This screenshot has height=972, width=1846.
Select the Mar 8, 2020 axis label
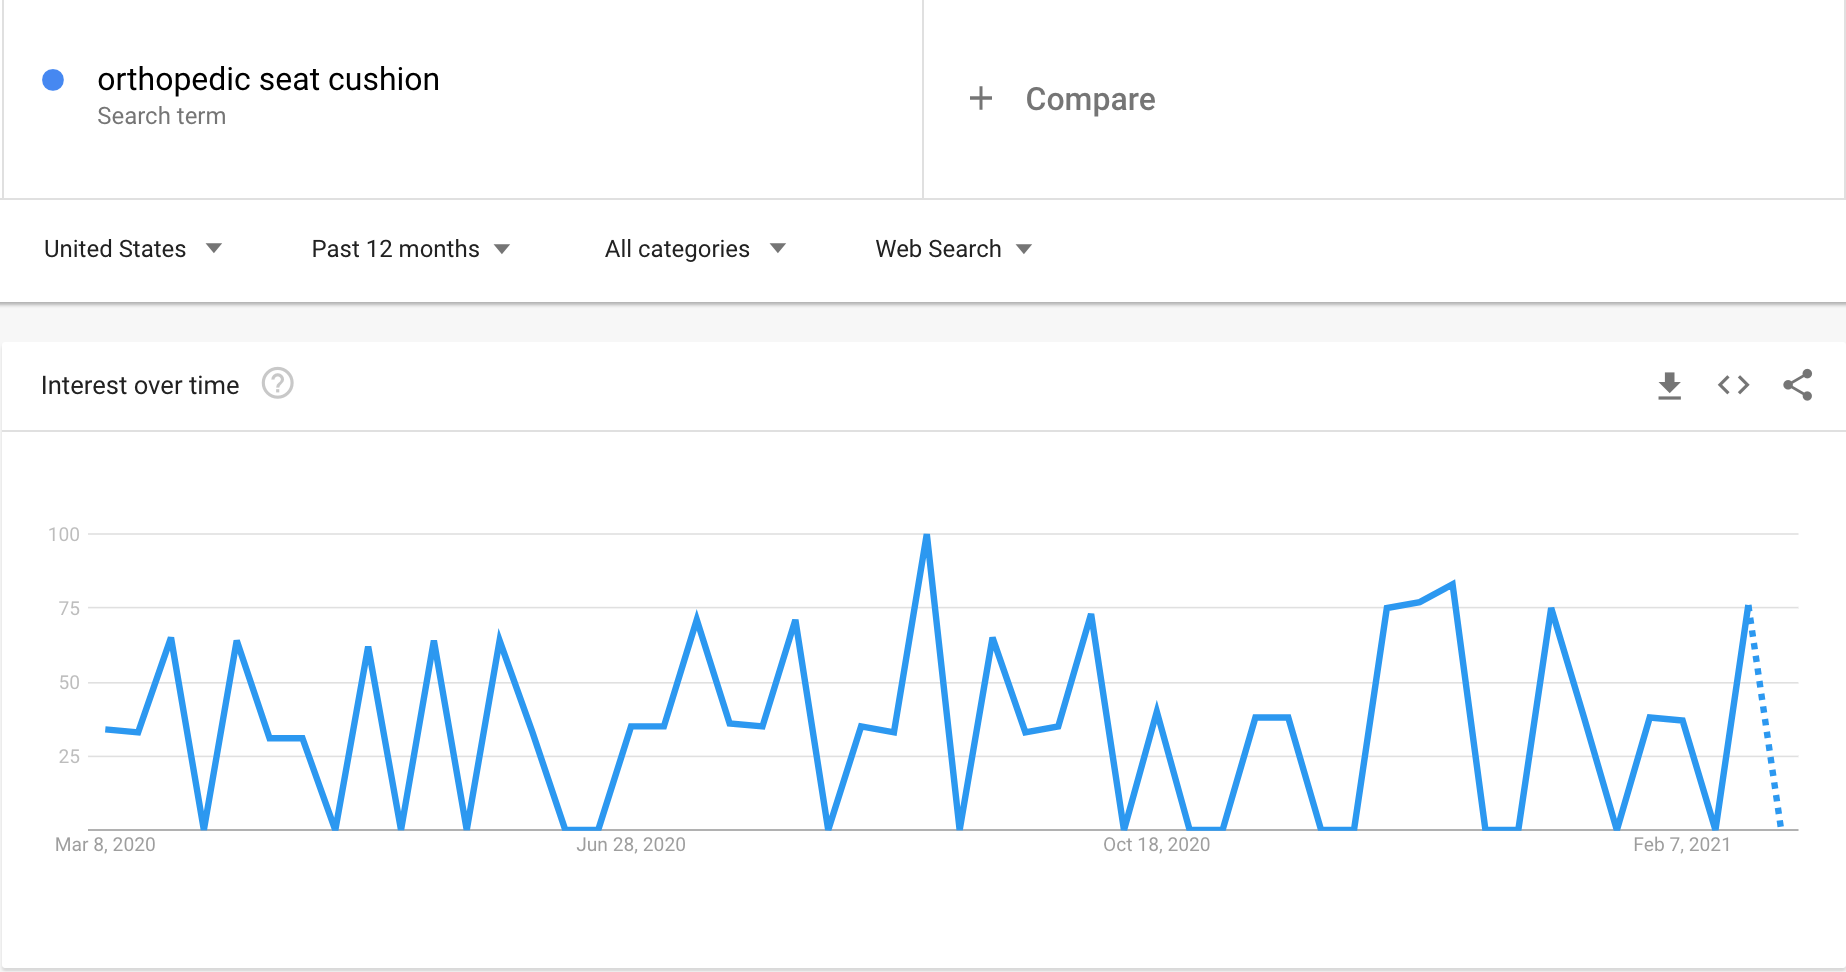(105, 845)
